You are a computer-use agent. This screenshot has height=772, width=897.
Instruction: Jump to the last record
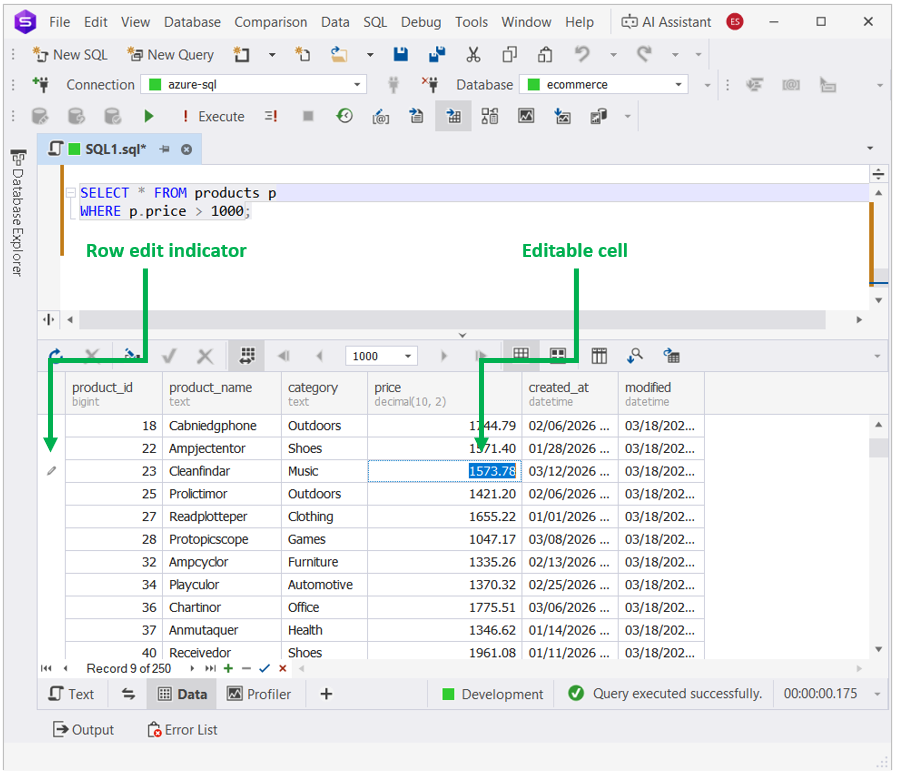(x=211, y=668)
